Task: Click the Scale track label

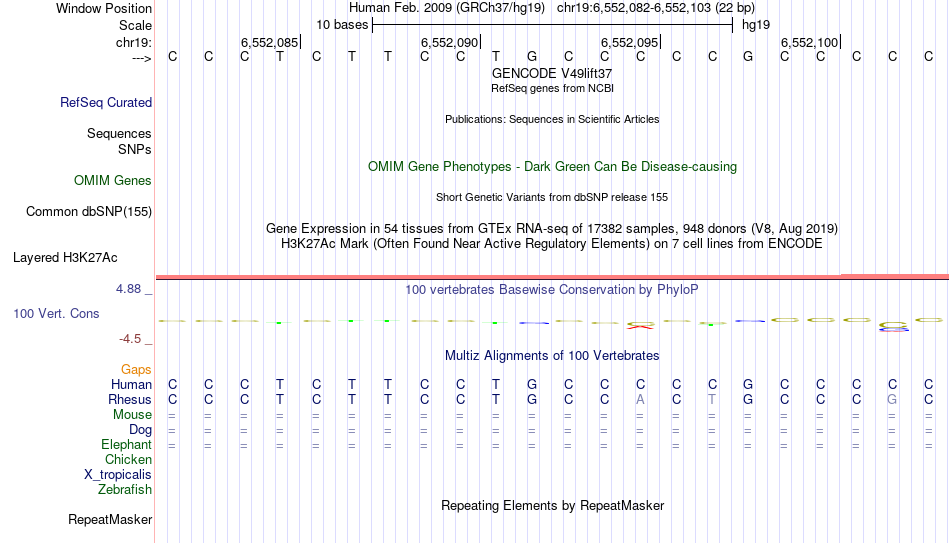Action: (x=135, y=25)
